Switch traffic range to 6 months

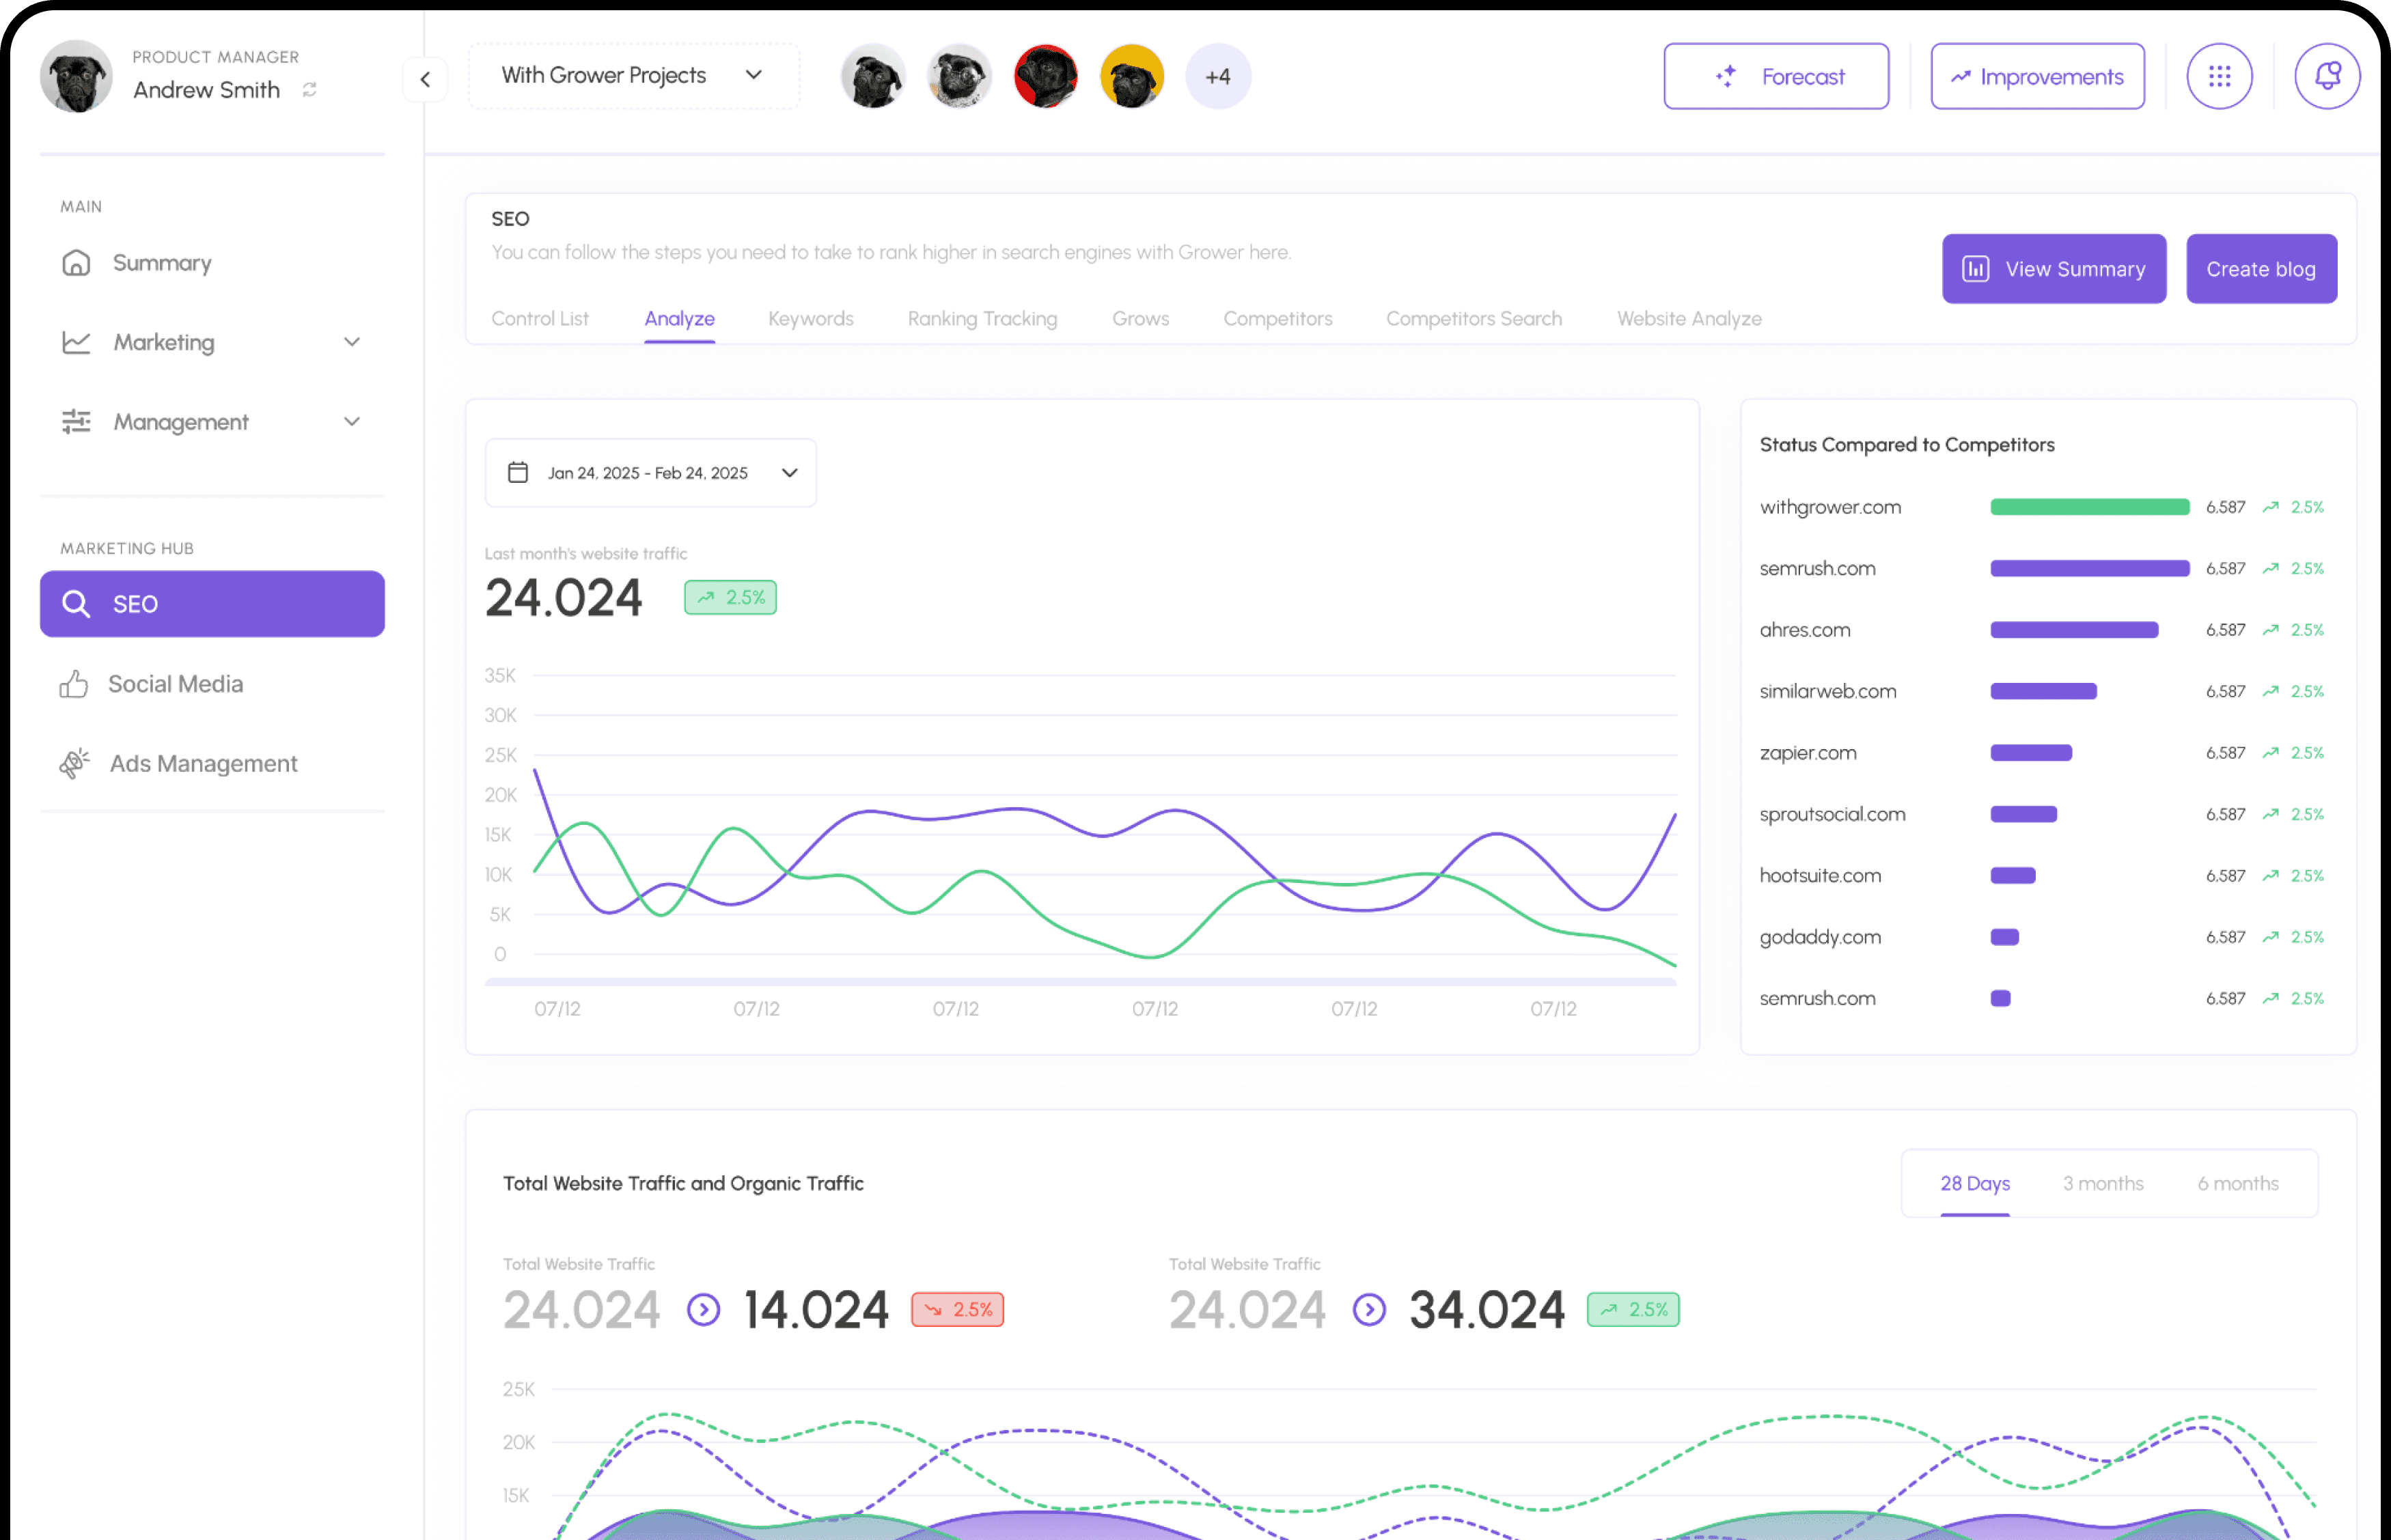click(x=2237, y=1183)
